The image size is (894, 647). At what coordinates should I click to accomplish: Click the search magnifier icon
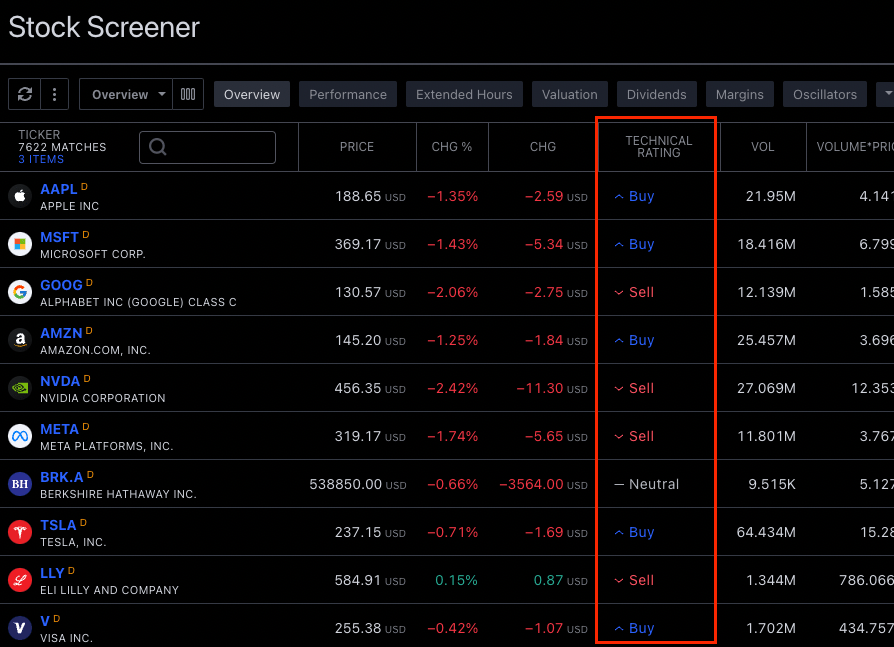[x=158, y=147]
